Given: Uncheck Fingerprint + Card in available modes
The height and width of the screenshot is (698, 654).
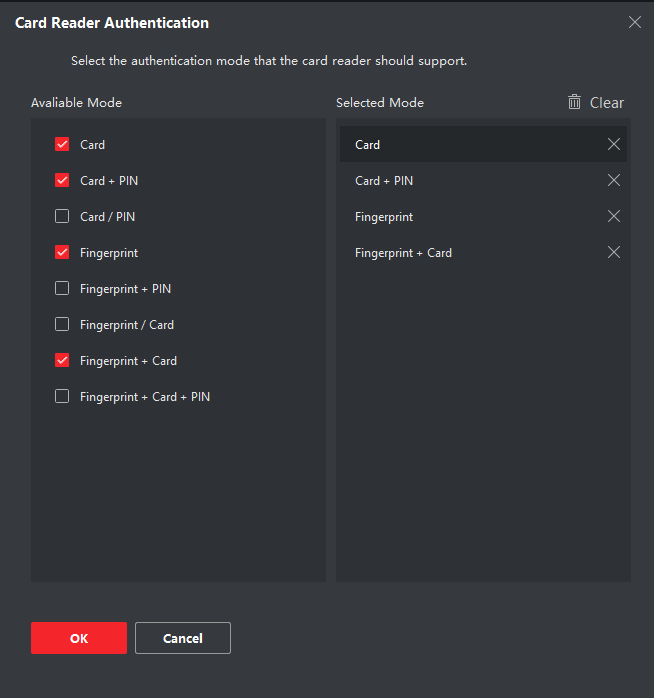Looking at the screenshot, I should [62, 361].
